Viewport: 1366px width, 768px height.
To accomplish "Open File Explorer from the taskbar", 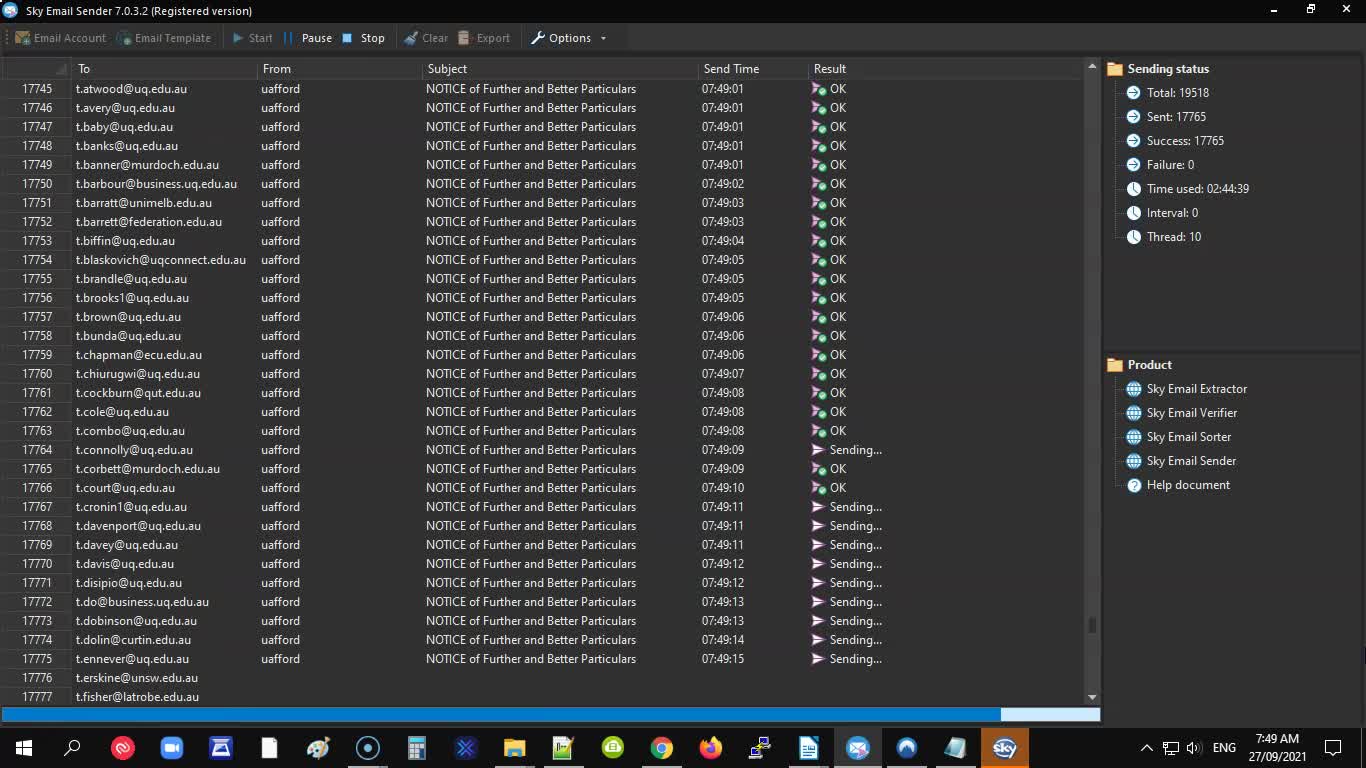I will point(514,747).
